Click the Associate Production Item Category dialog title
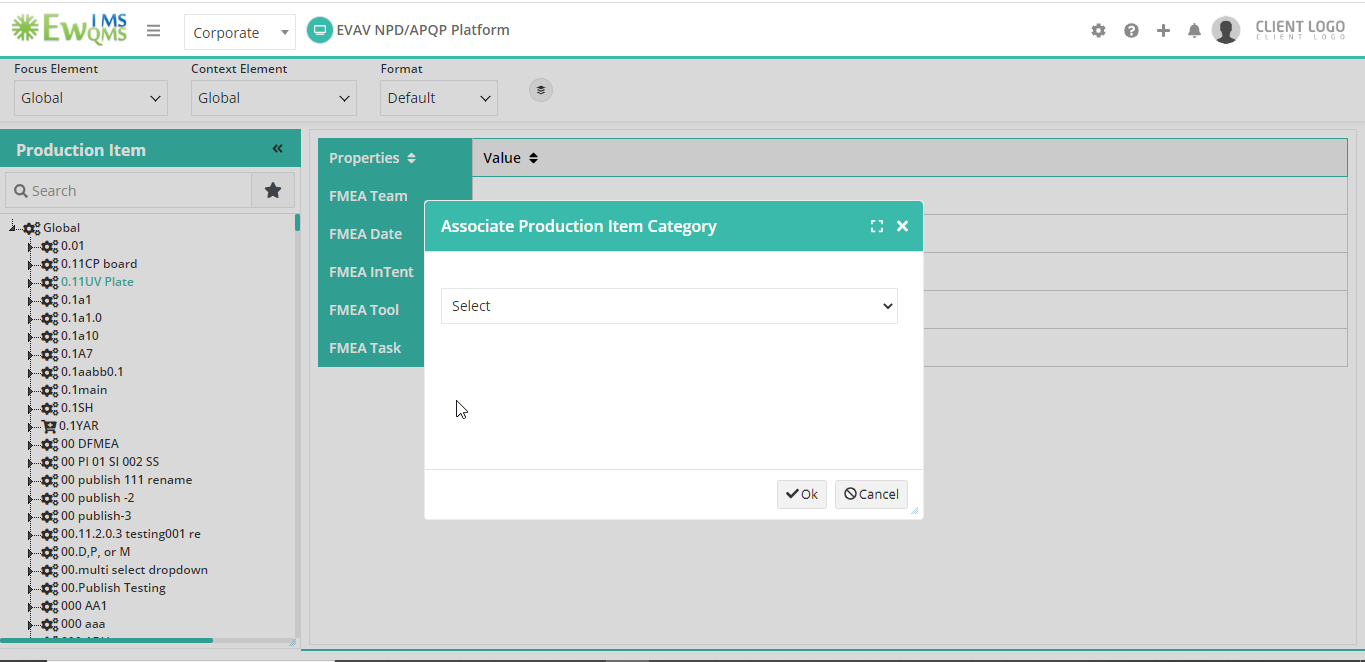Viewport: 1365px width, 662px height. coord(579,226)
